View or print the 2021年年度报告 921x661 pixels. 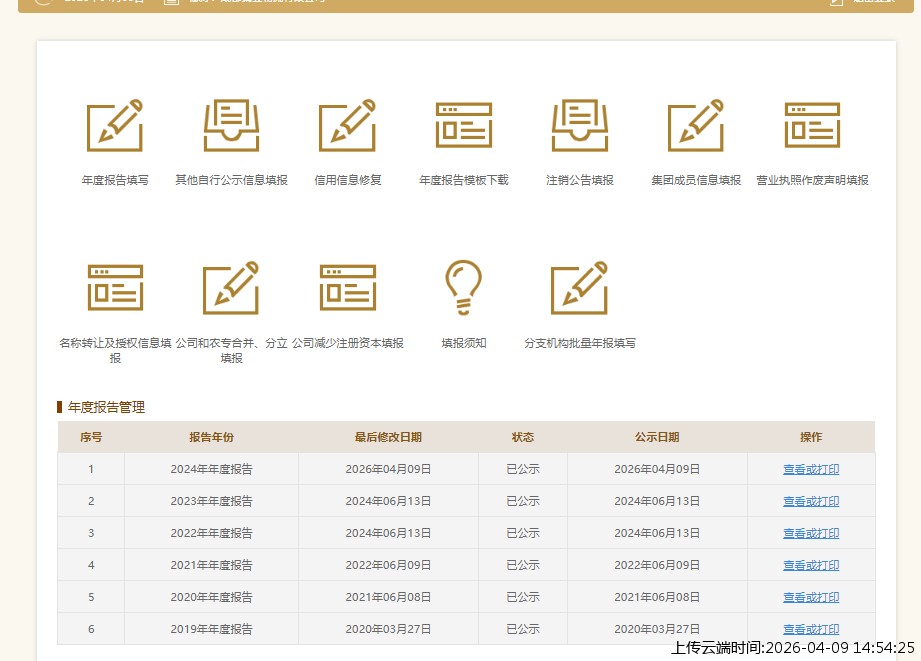click(811, 565)
